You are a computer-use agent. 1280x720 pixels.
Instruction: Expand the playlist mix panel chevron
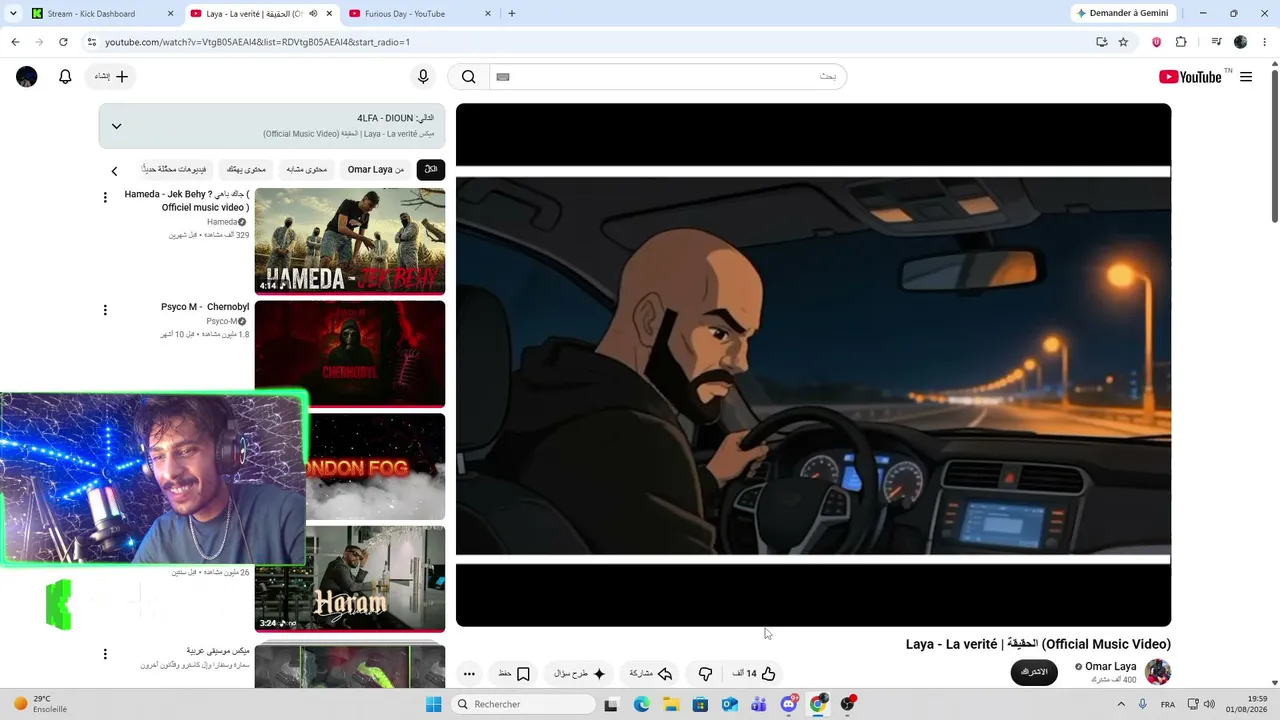[x=116, y=126]
